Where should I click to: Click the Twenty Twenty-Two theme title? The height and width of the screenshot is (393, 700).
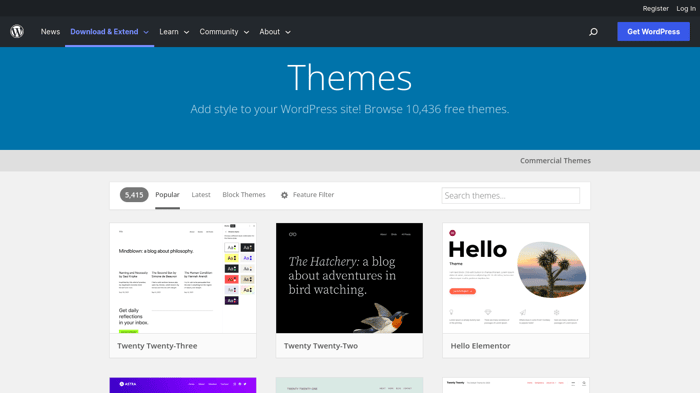(321, 346)
